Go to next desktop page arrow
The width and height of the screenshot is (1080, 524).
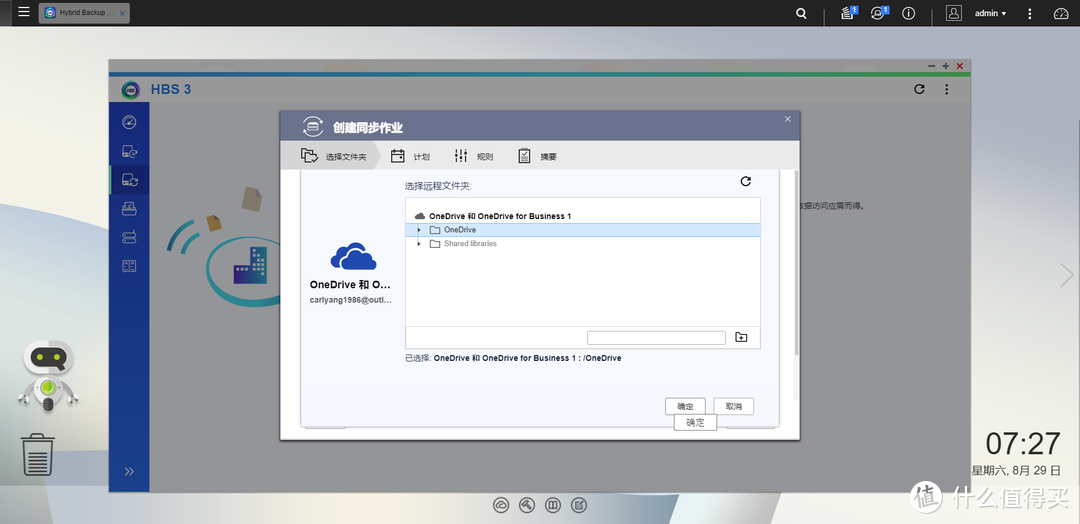(x=1066, y=275)
